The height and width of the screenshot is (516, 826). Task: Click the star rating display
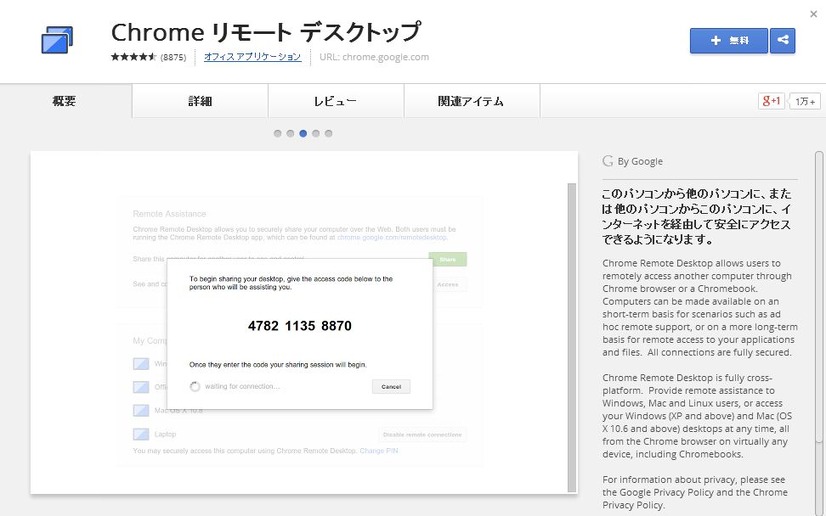coord(133,57)
